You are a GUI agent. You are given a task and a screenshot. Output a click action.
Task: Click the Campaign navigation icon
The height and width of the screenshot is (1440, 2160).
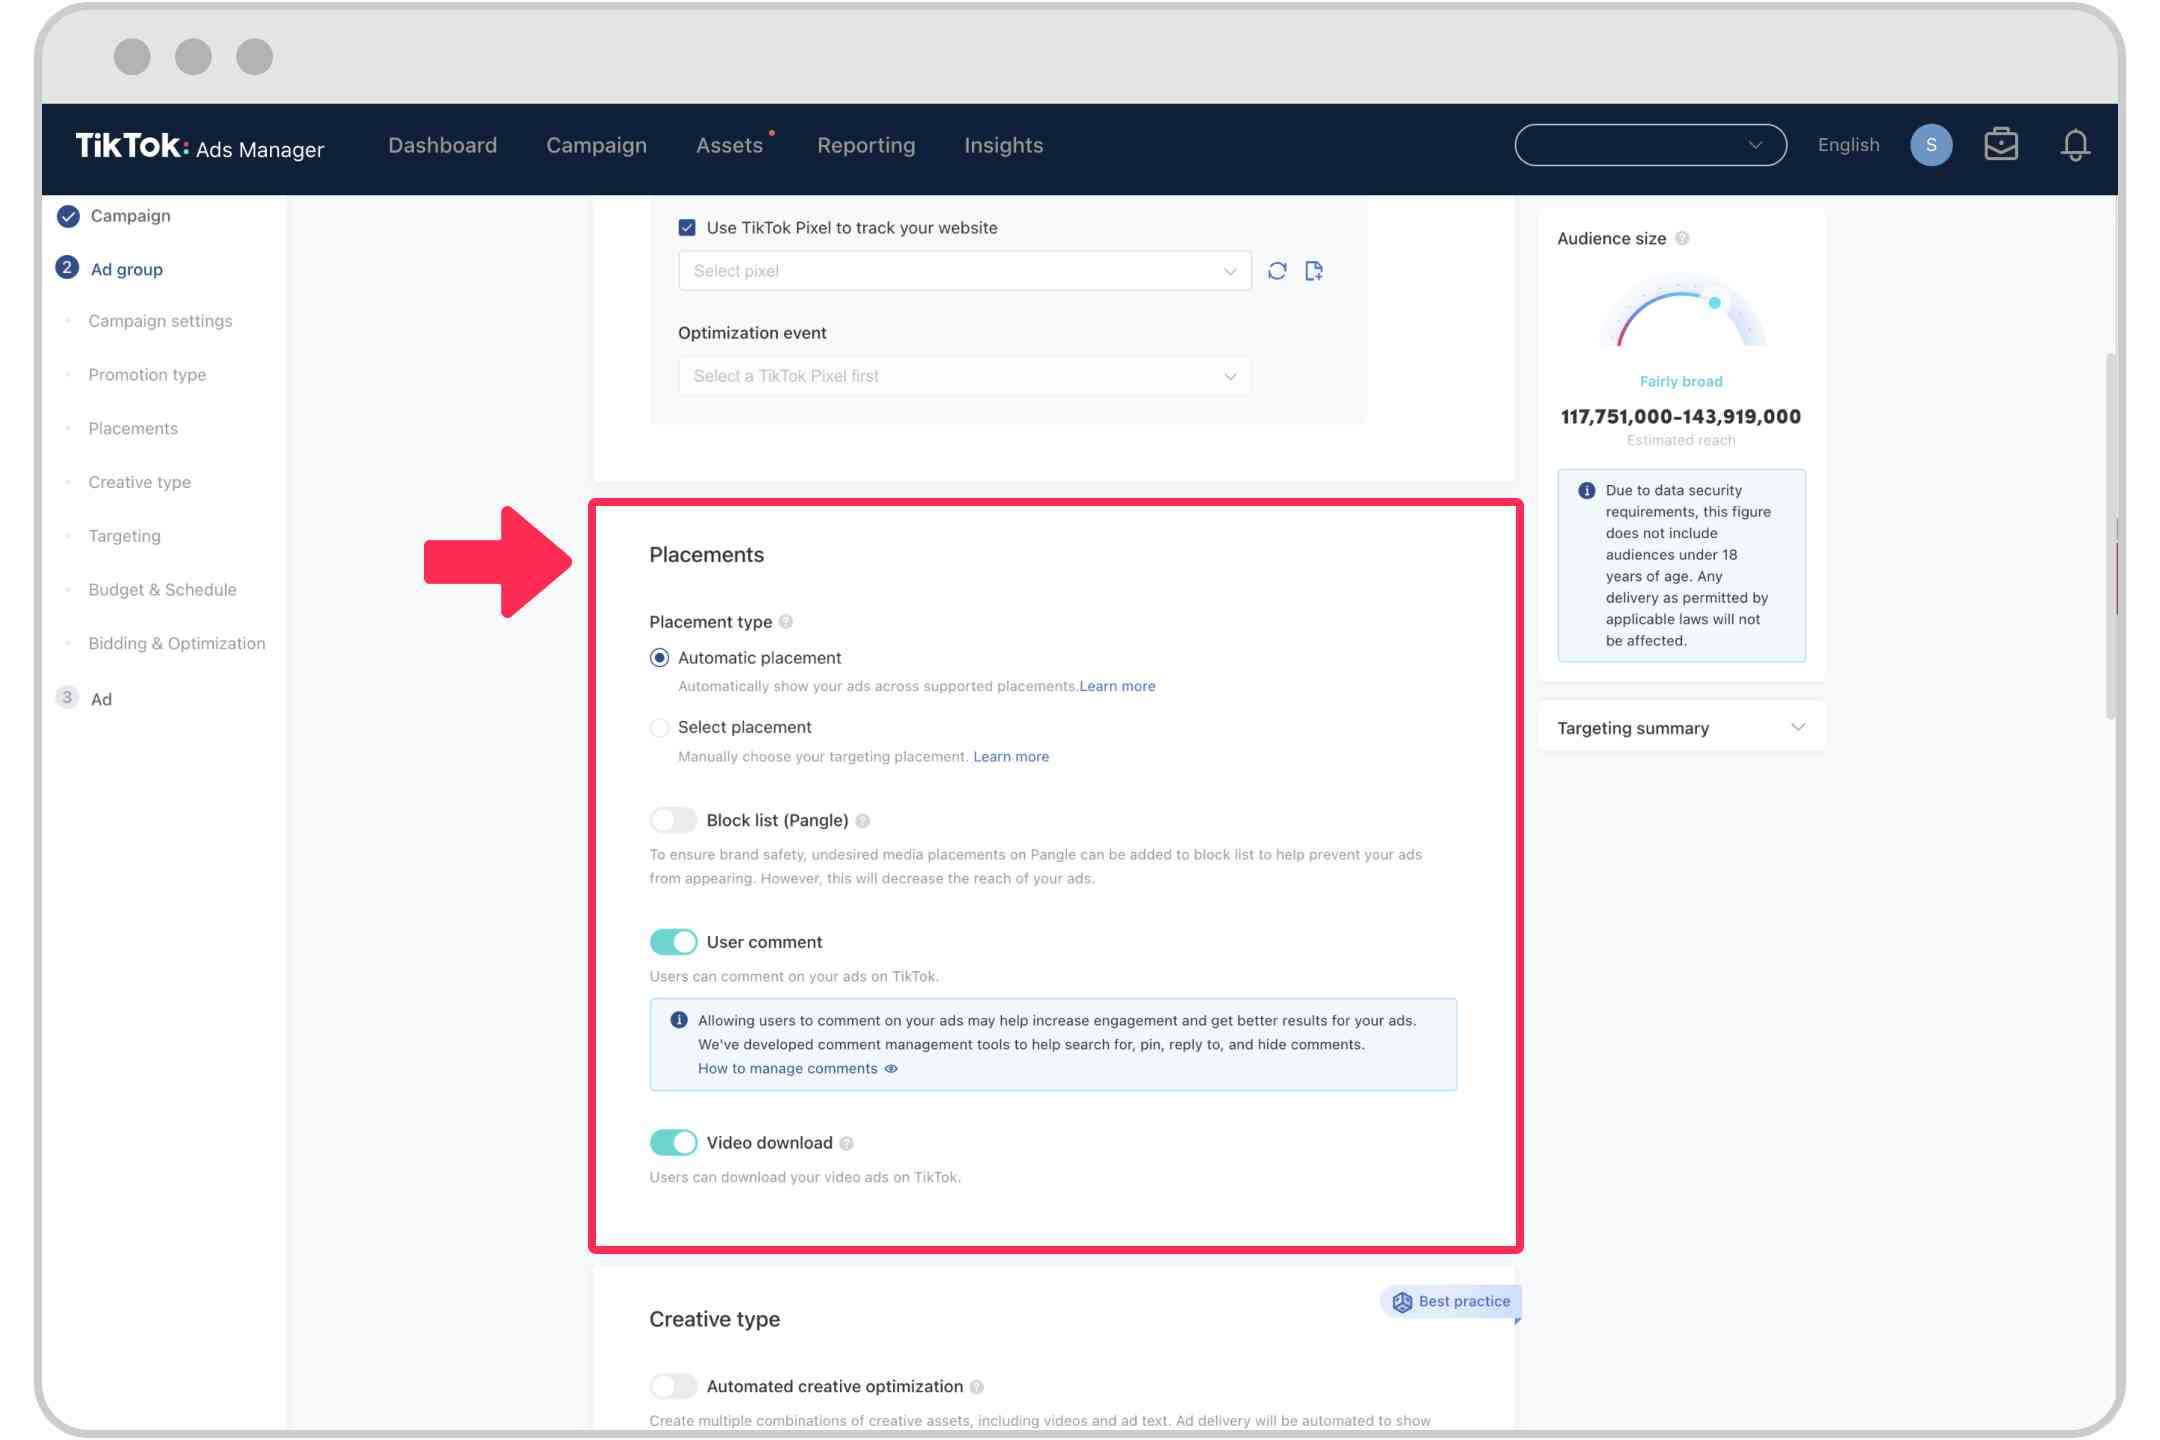[x=69, y=215]
